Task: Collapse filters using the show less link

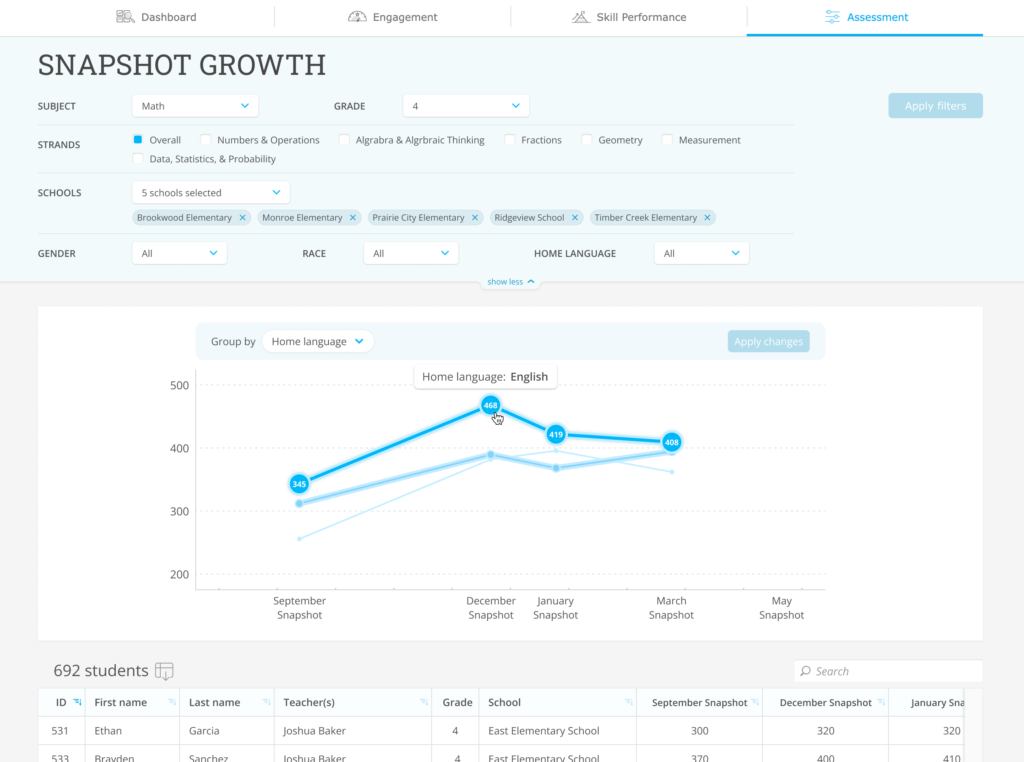Action: 510,281
